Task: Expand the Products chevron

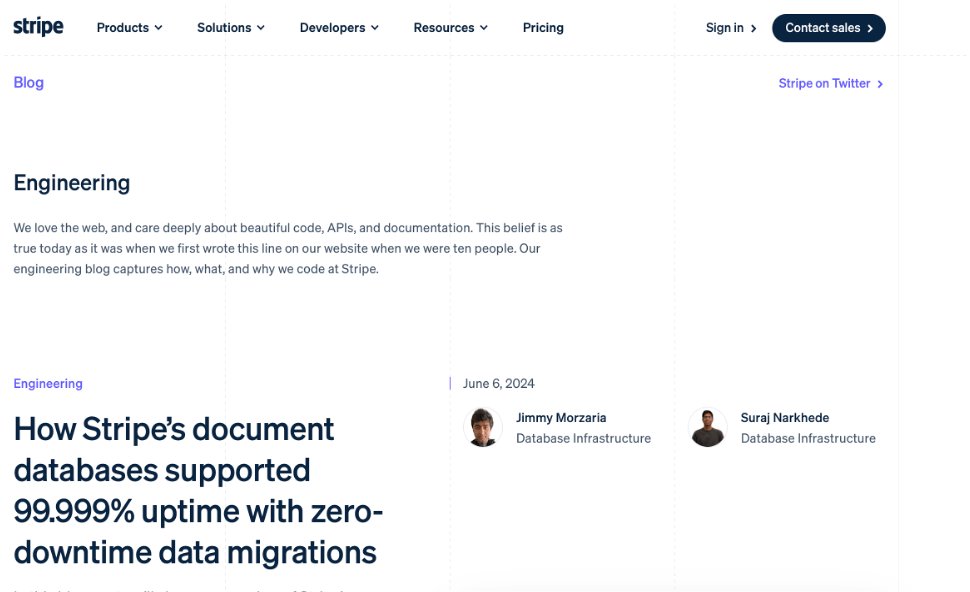Action: tap(158, 28)
